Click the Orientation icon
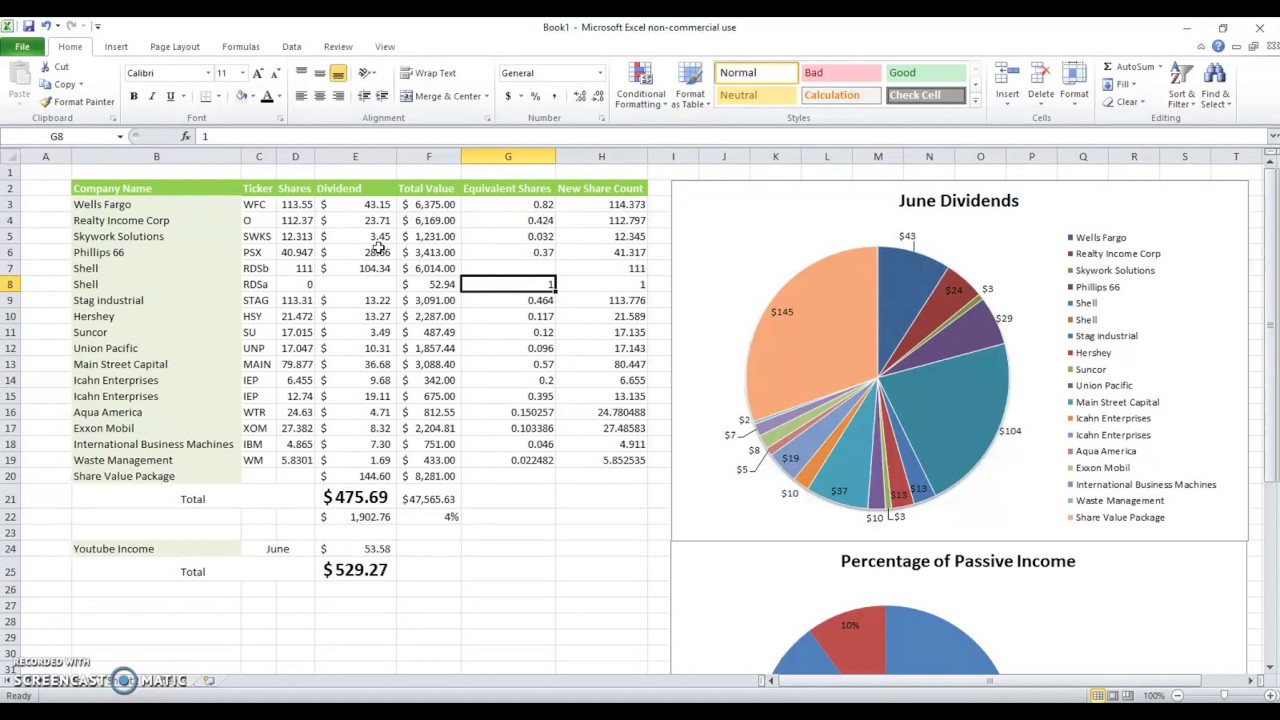The image size is (1280, 720). (365, 73)
